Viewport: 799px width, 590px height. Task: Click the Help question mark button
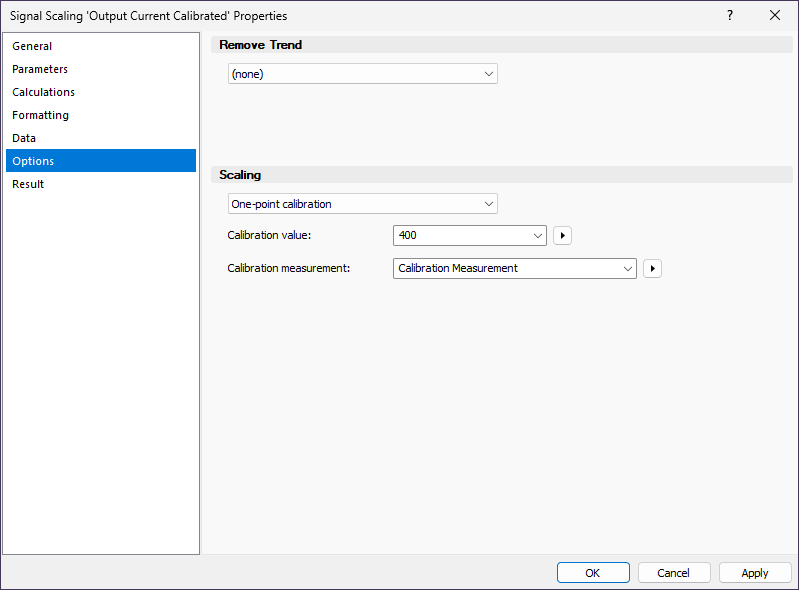[730, 15]
